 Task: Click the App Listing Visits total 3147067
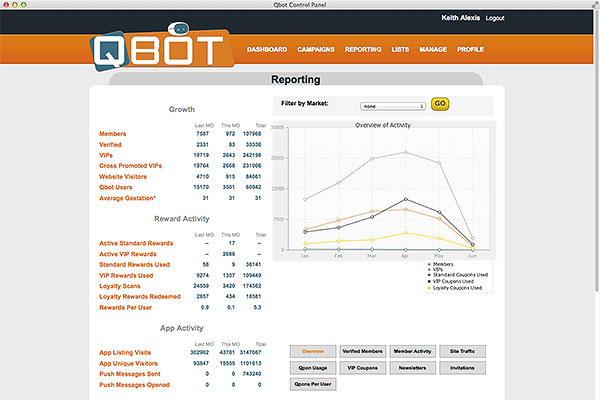point(250,352)
